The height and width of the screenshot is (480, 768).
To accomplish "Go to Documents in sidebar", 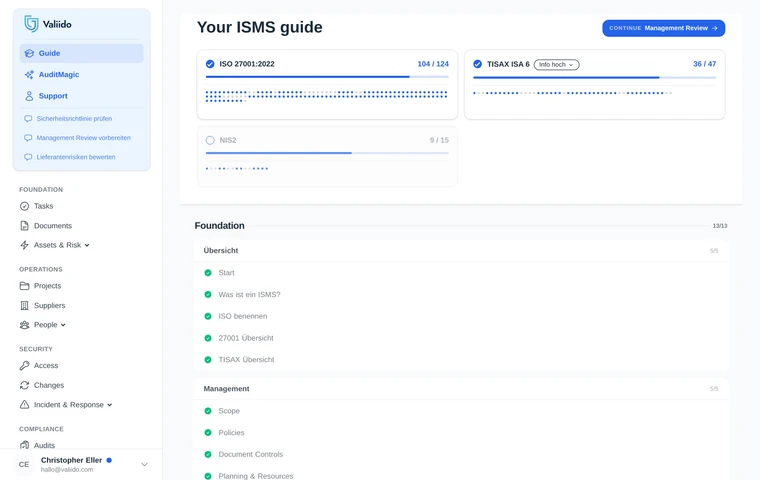I will [53, 226].
